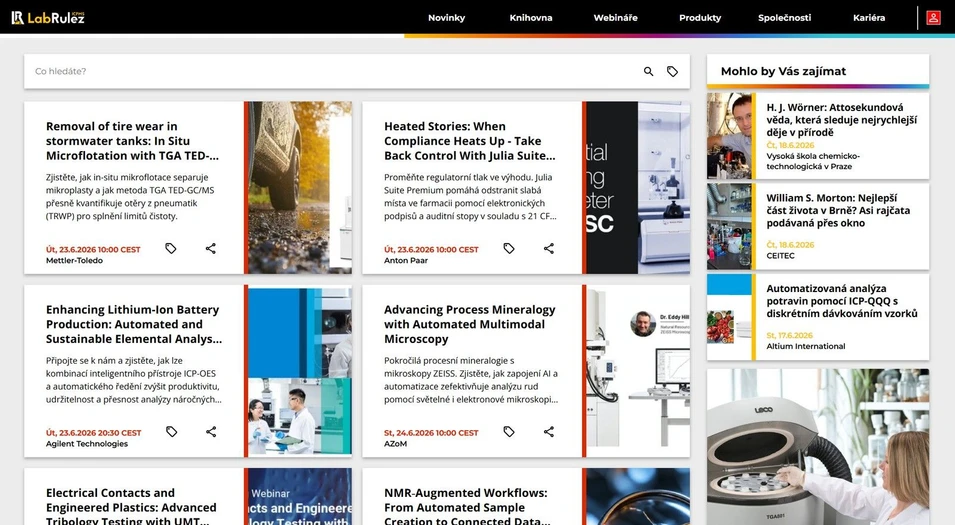Share the AZoM Process Mineralogy webinar

(x=549, y=432)
